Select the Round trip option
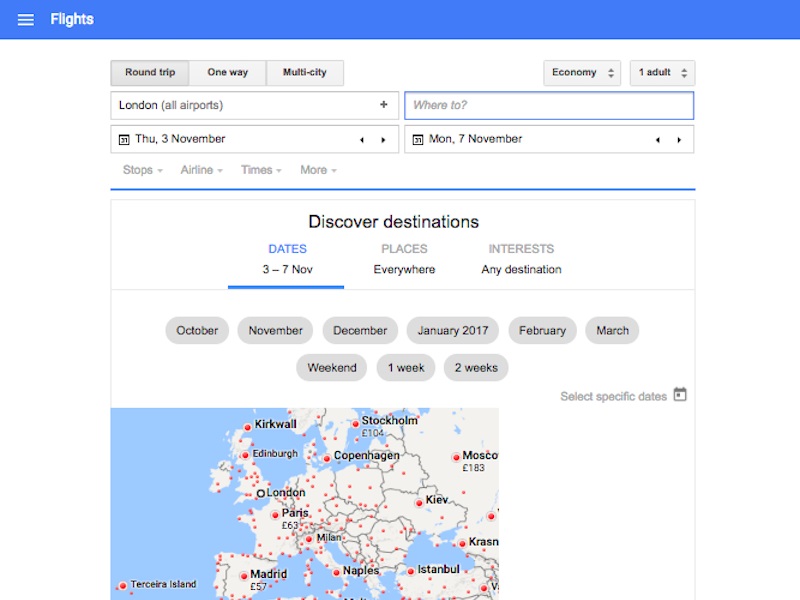Image resolution: width=800 pixels, height=600 pixels. point(150,73)
